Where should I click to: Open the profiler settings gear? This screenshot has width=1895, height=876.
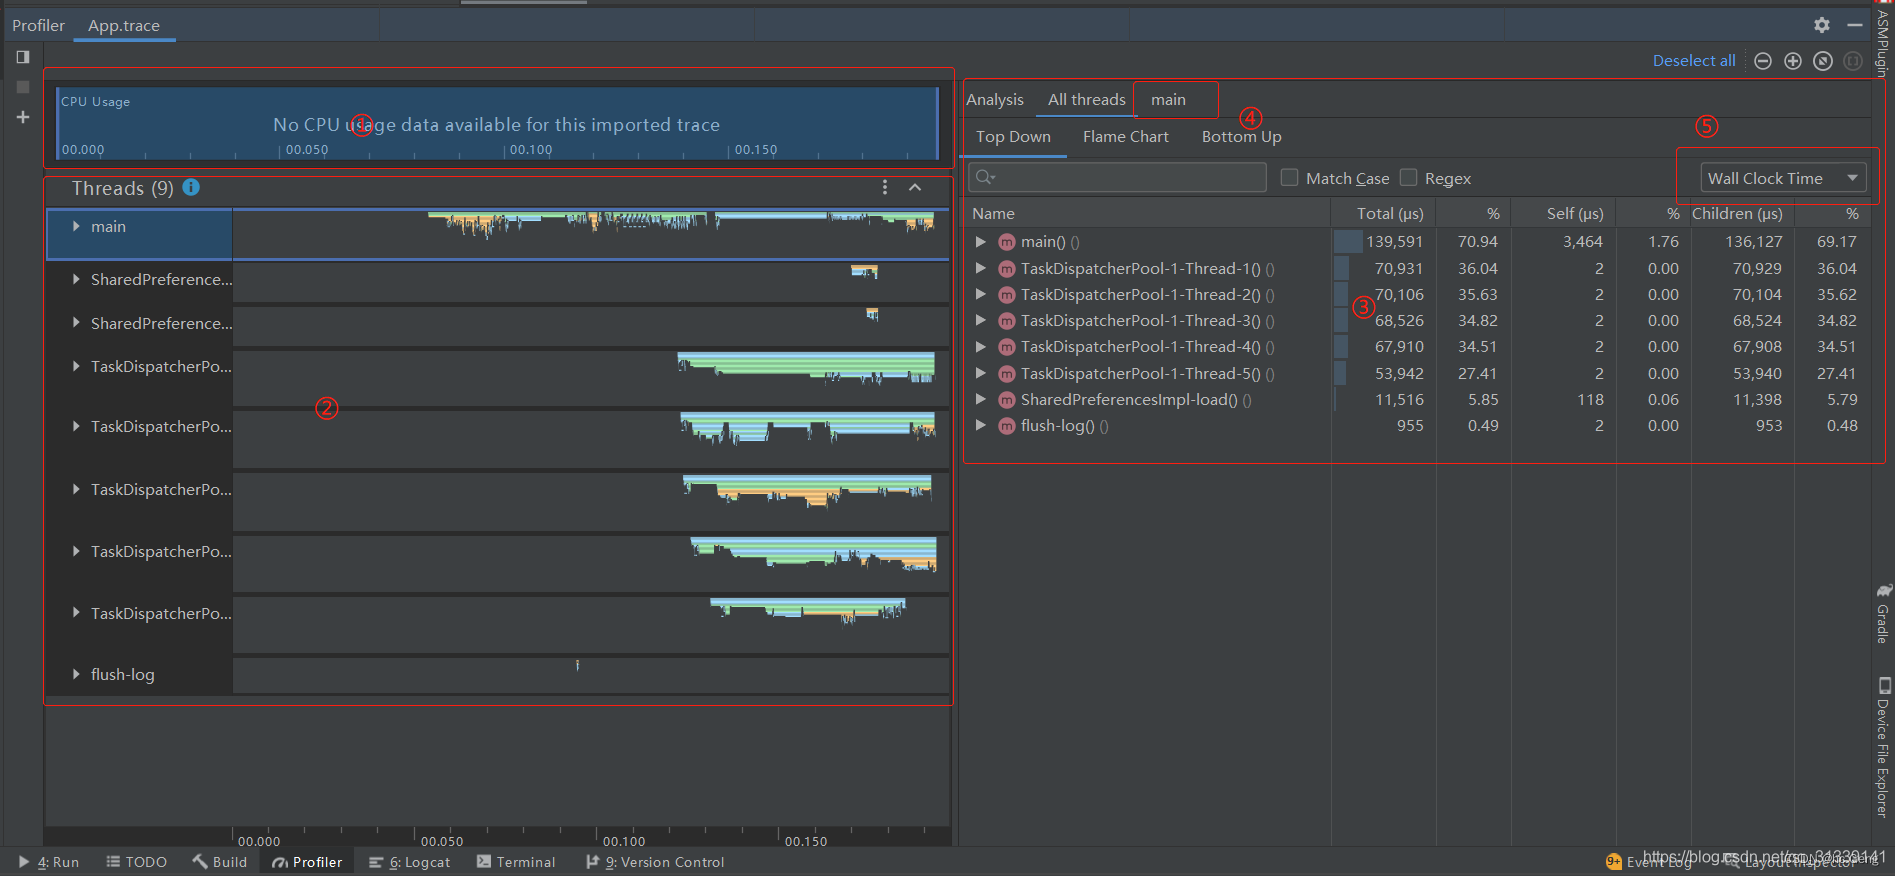point(1822,25)
